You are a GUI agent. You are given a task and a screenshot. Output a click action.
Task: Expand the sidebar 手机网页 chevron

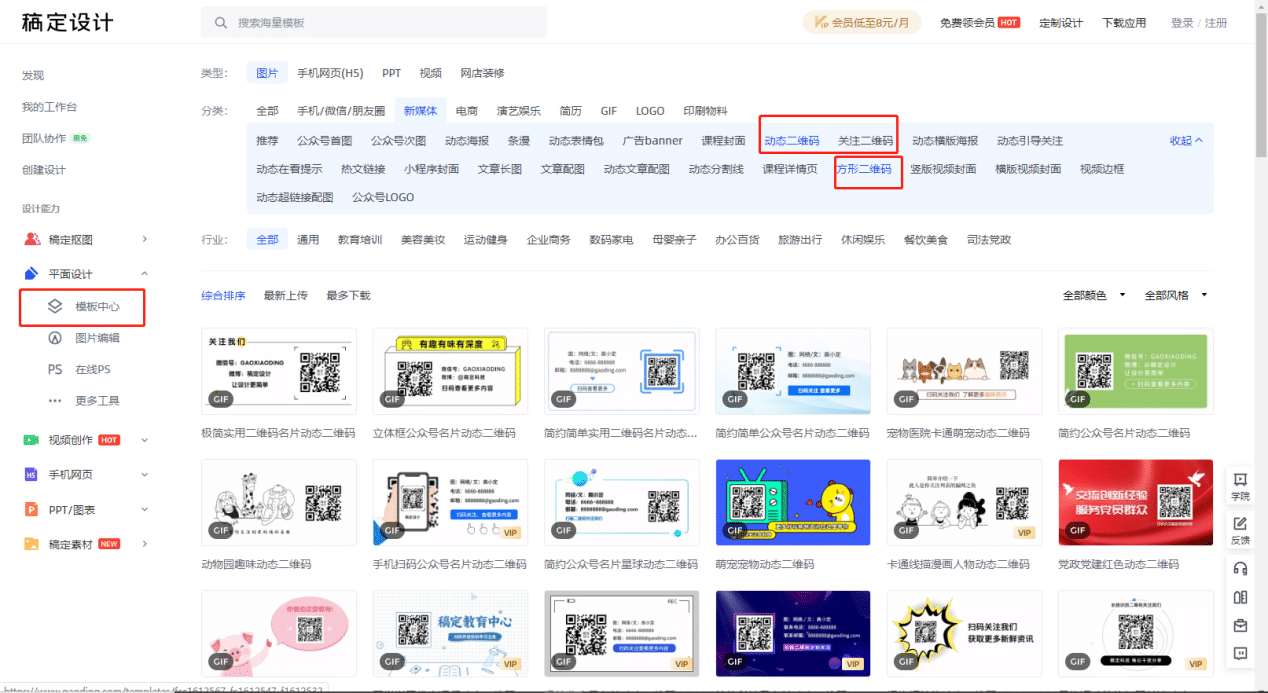click(x=145, y=475)
